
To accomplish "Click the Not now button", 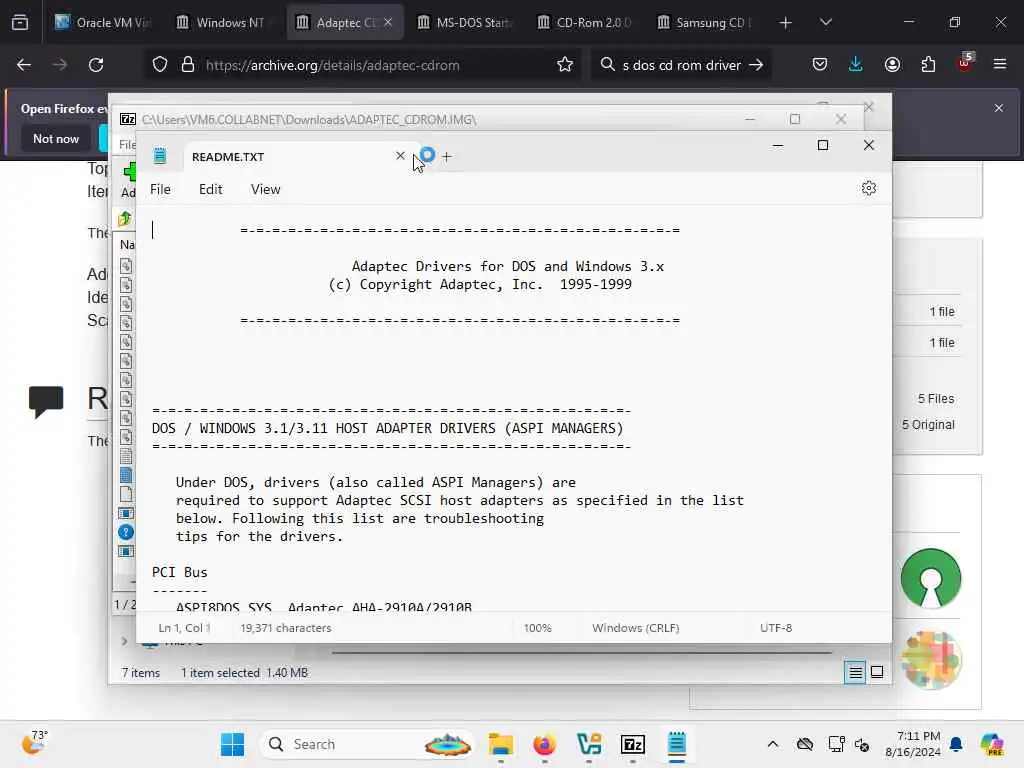I will [56, 138].
